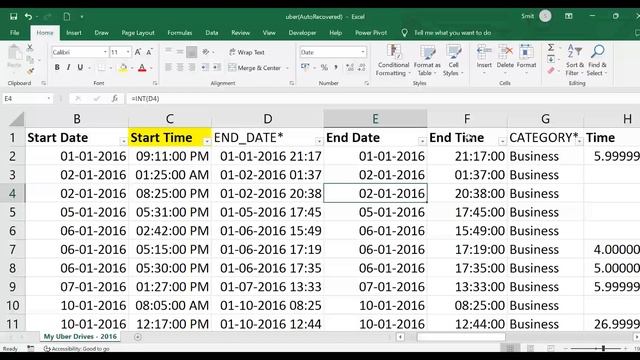This screenshot has width=640, height=360.
Task: Click the Undo arrow icon
Action: [x=28, y=17]
